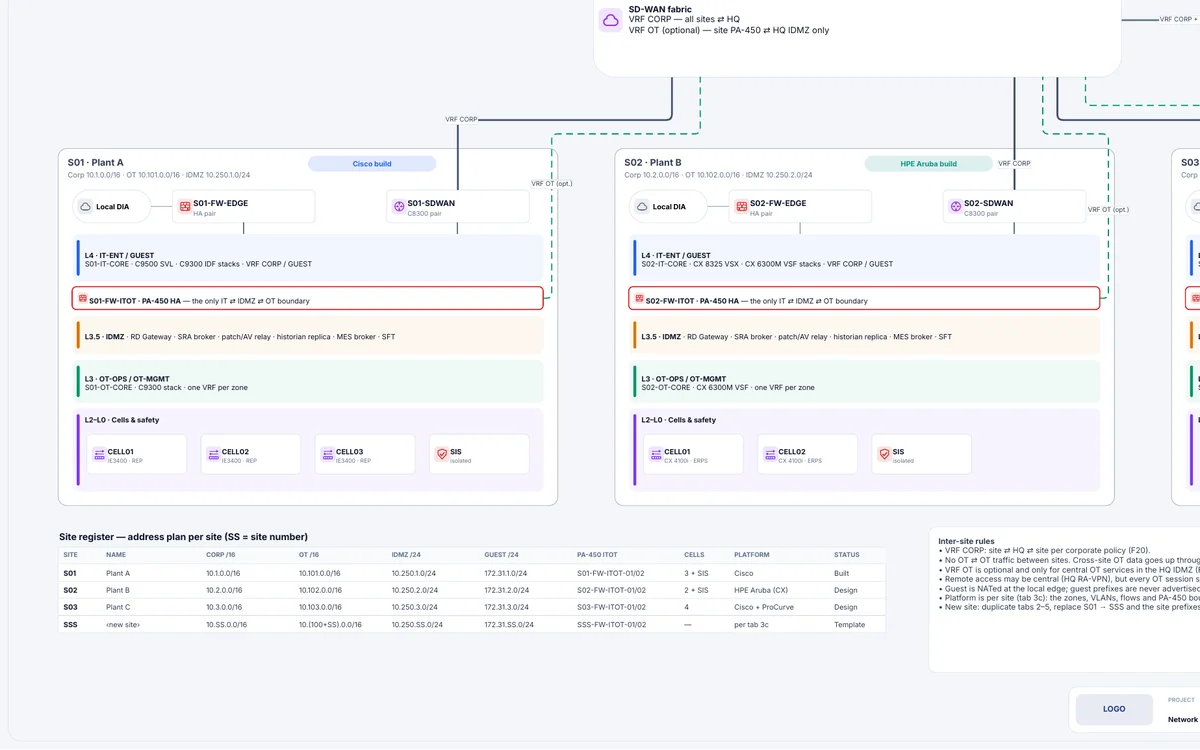Screen dimensions: 1200x750
Task: Click "L2–L0 · Cells & safety" label in Plant B
Action: pos(679,420)
